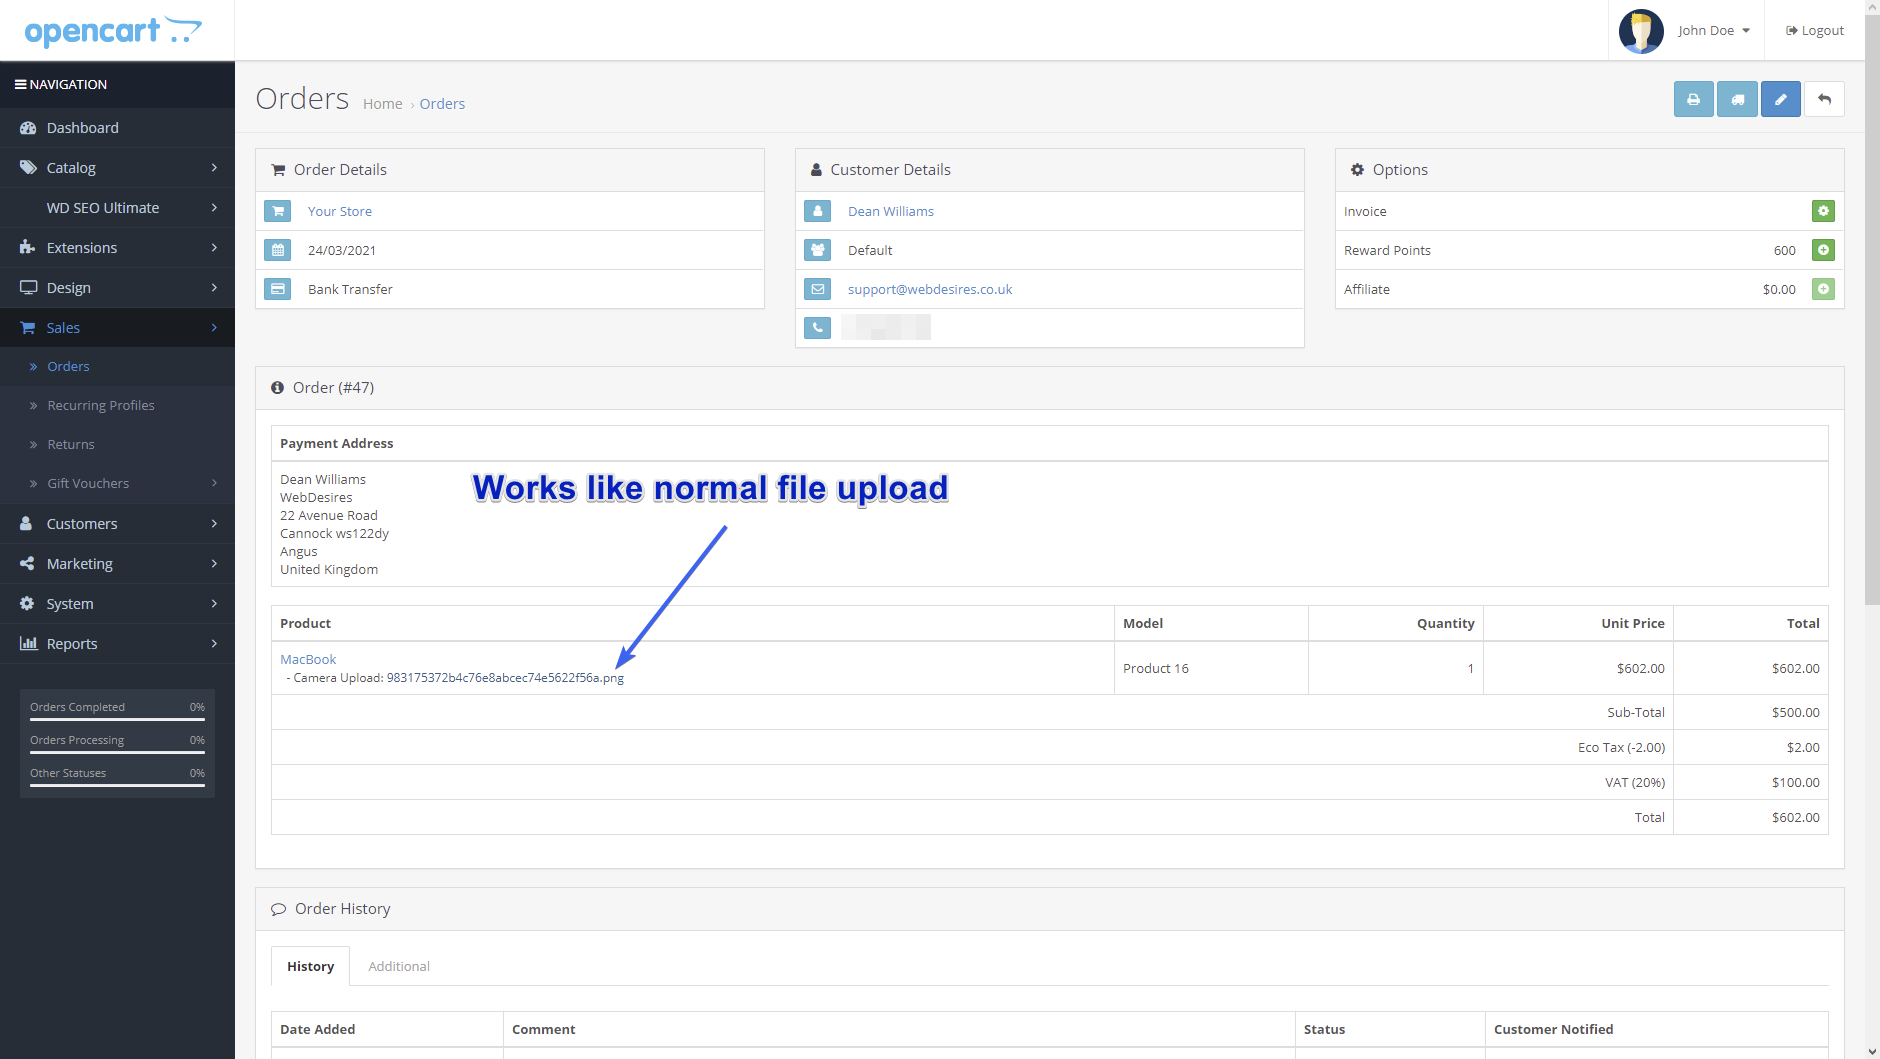
Task: Click the Order History comment icon
Action: click(278, 909)
